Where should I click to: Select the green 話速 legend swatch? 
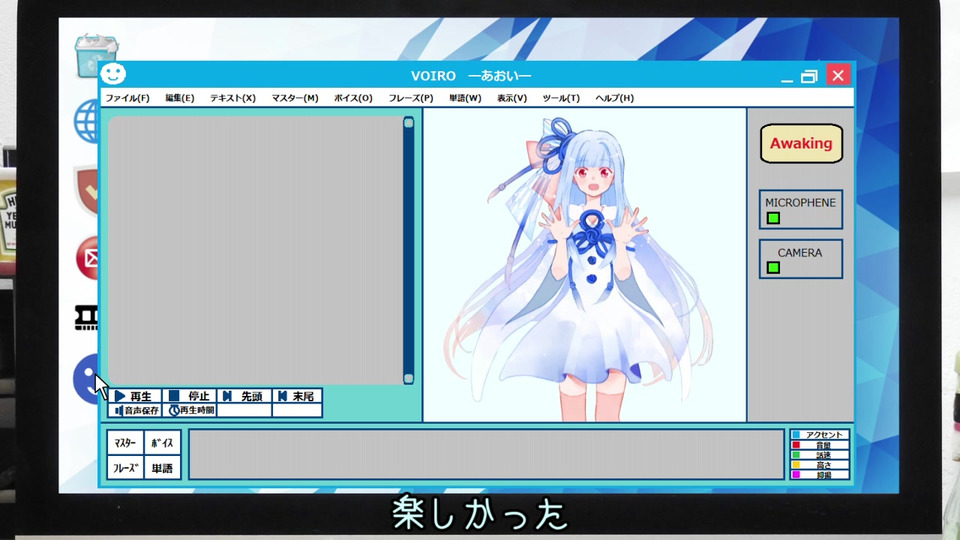click(x=796, y=455)
